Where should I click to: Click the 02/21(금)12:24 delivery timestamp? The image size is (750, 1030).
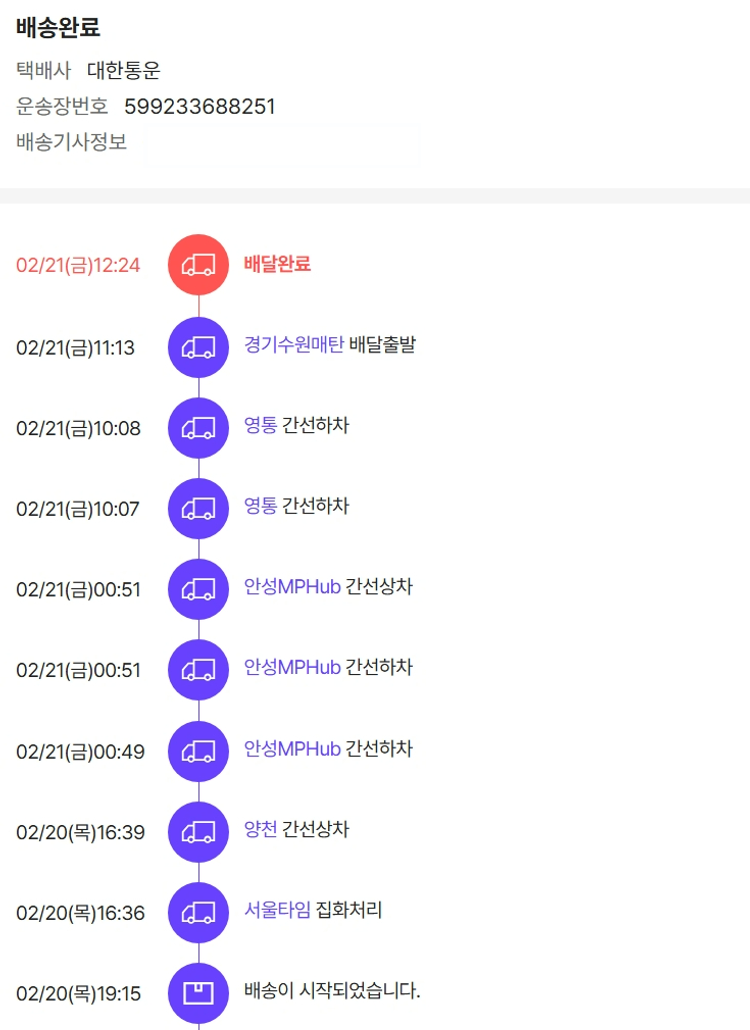[x=78, y=266]
